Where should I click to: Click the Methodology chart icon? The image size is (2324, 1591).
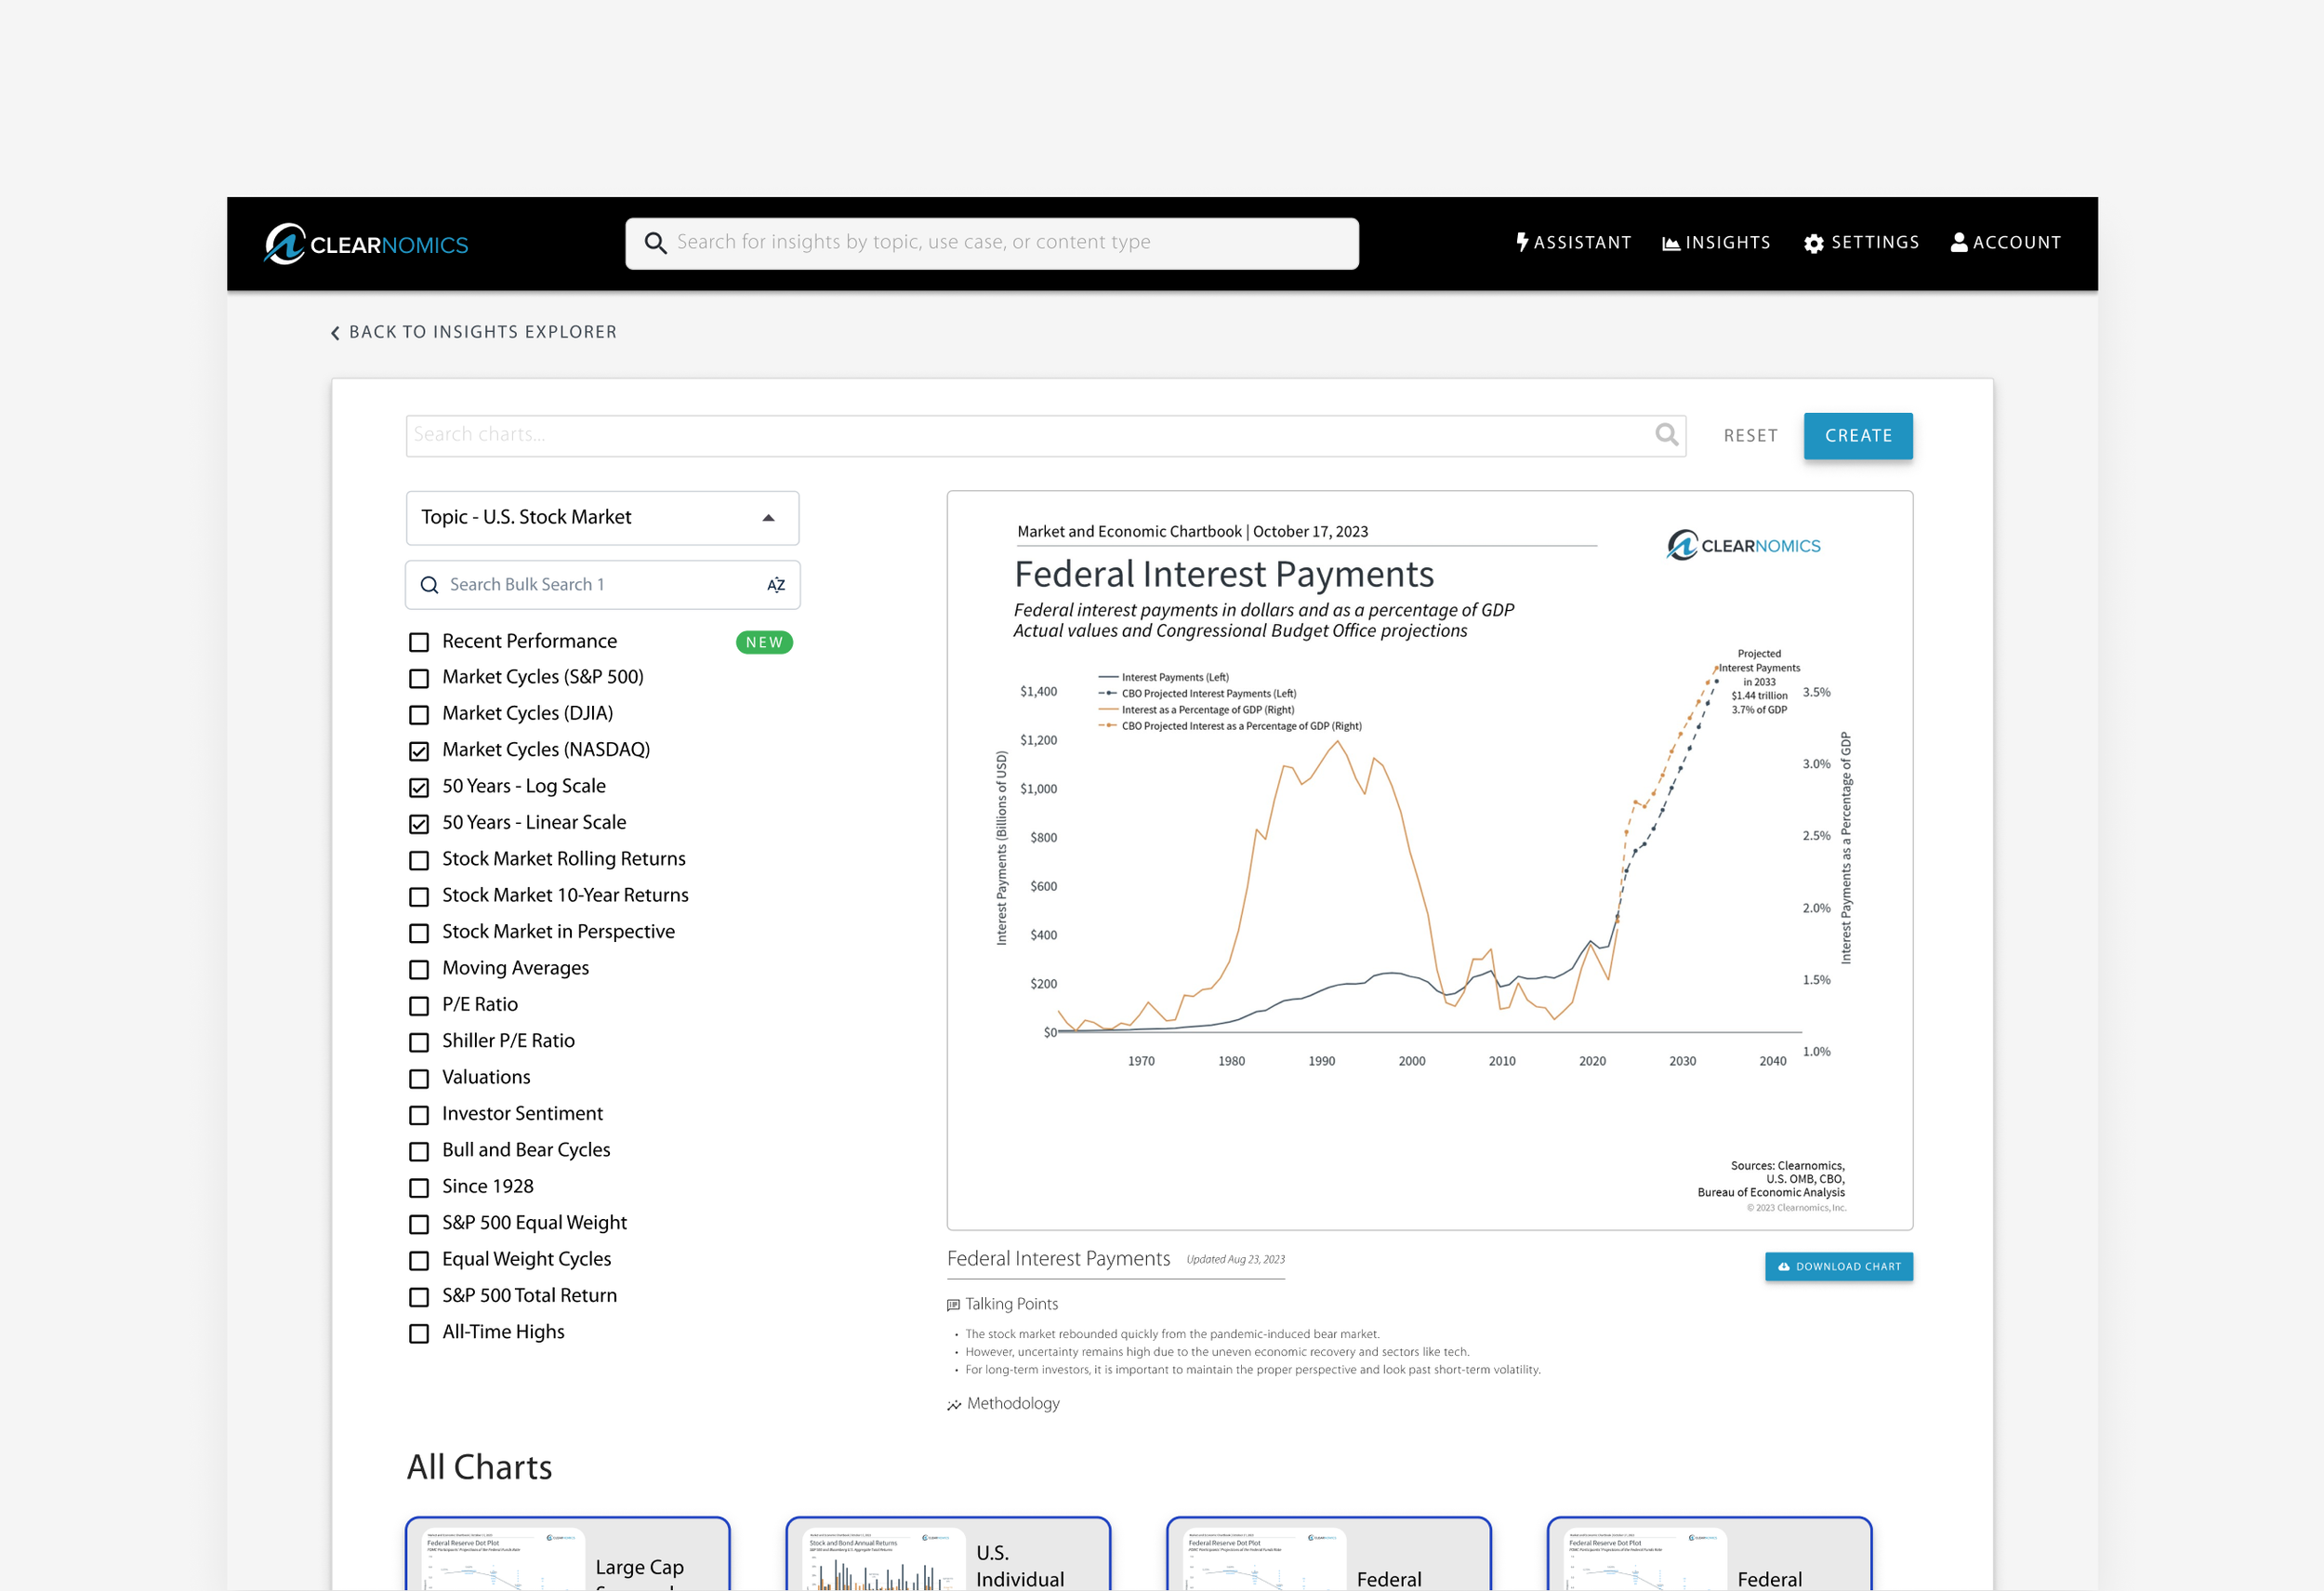(953, 1405)
